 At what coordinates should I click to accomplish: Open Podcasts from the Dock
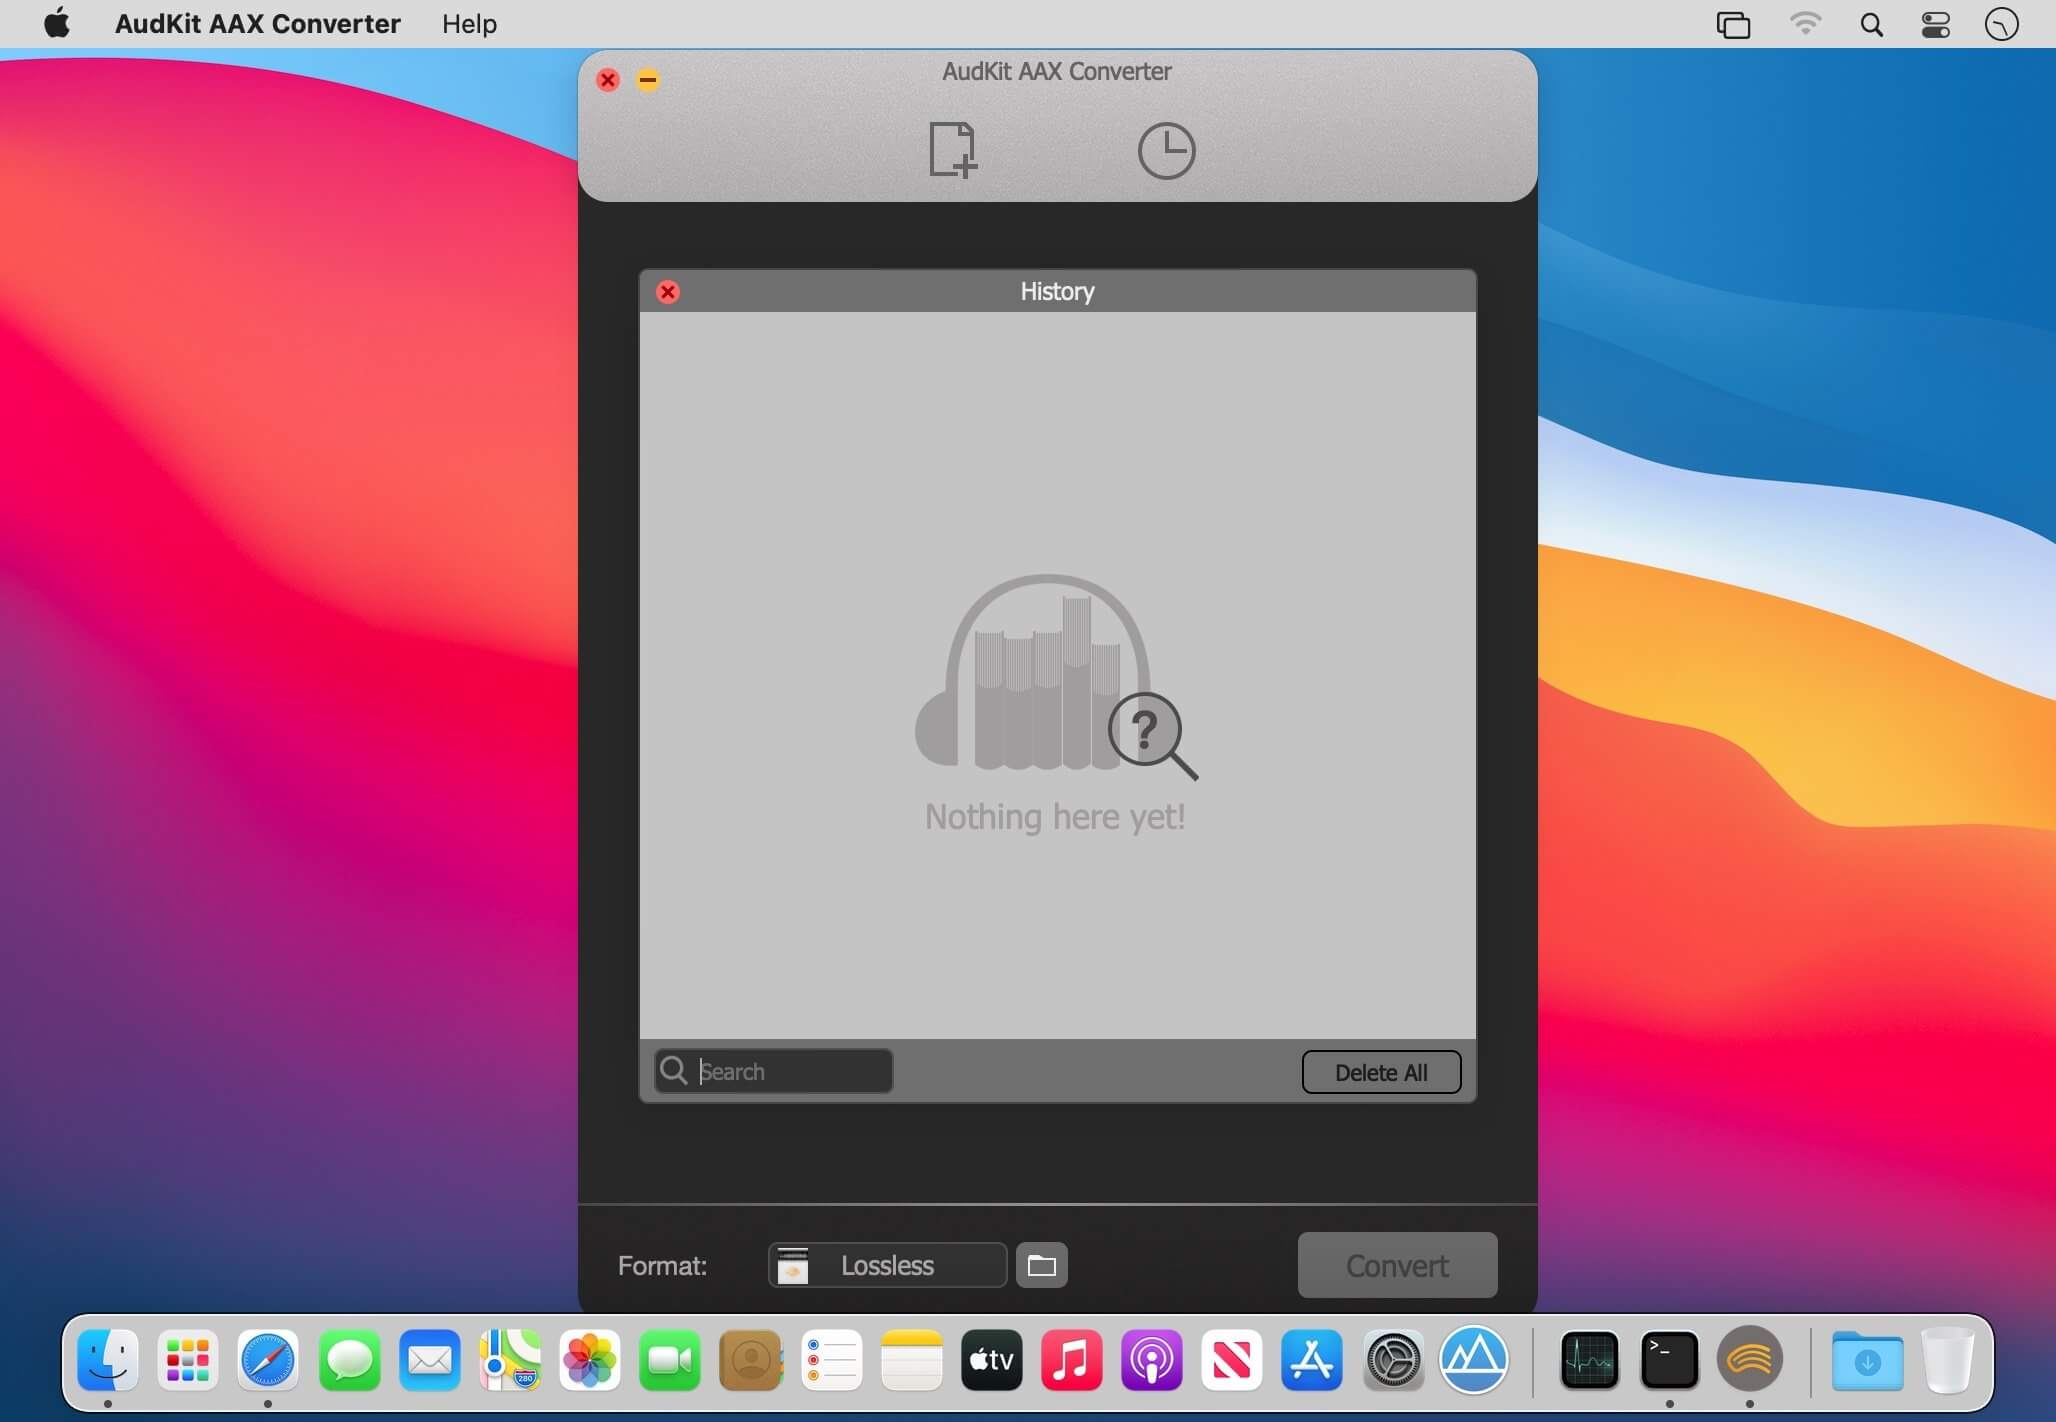click(x=1152, y=1360)
